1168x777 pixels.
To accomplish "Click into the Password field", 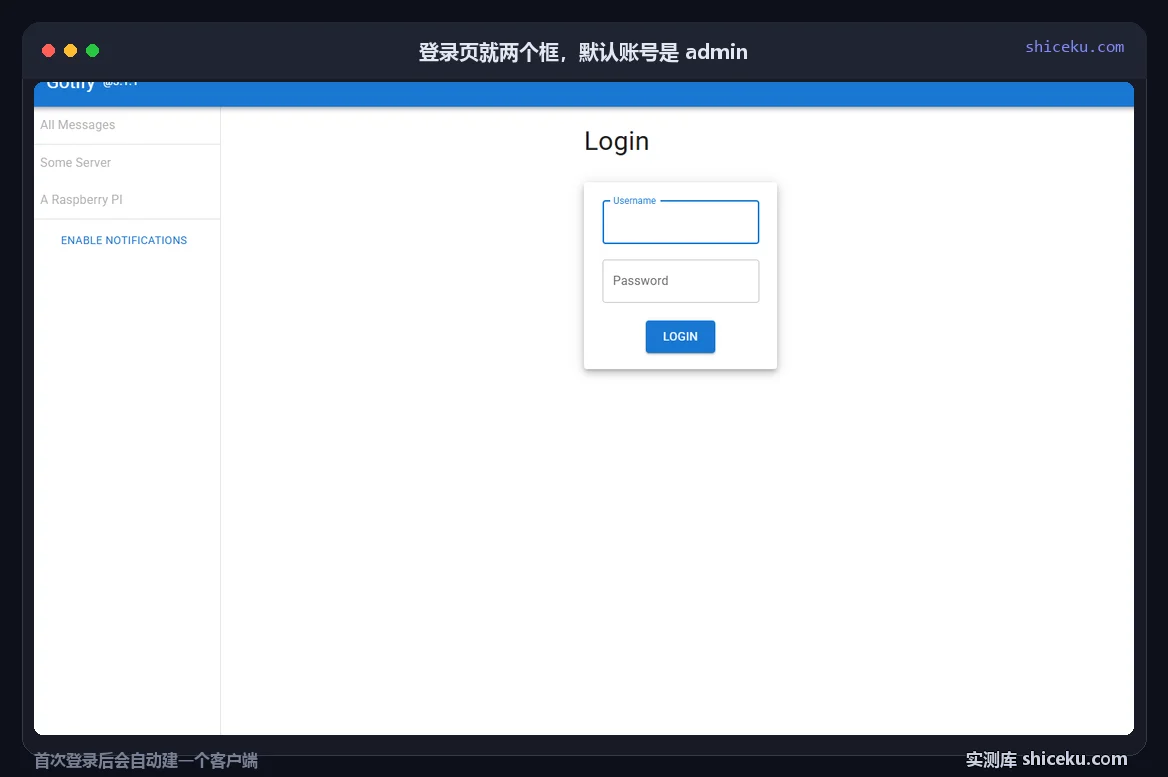I will pyautogui.click(x=680, y=281).
